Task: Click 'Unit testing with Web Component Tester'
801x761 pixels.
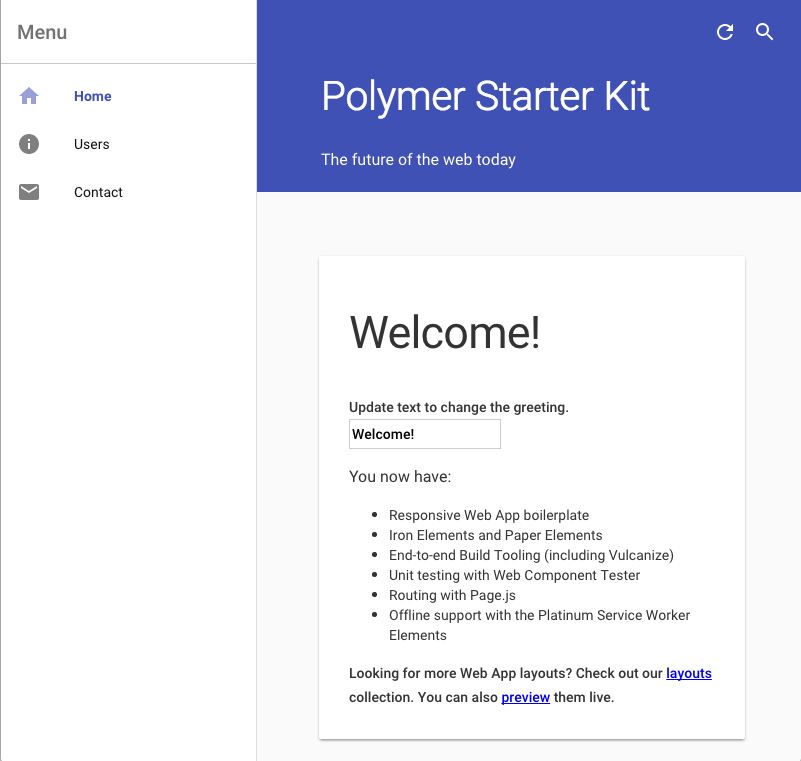Action: click(514, 575)
